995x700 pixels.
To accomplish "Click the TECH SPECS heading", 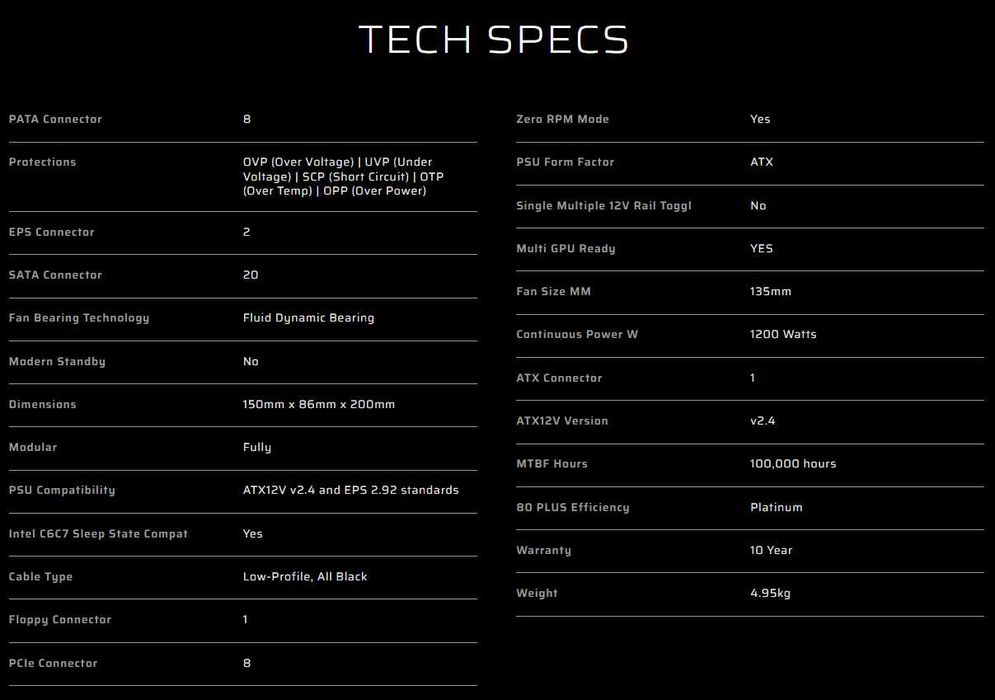I will [x=494, y=40].
